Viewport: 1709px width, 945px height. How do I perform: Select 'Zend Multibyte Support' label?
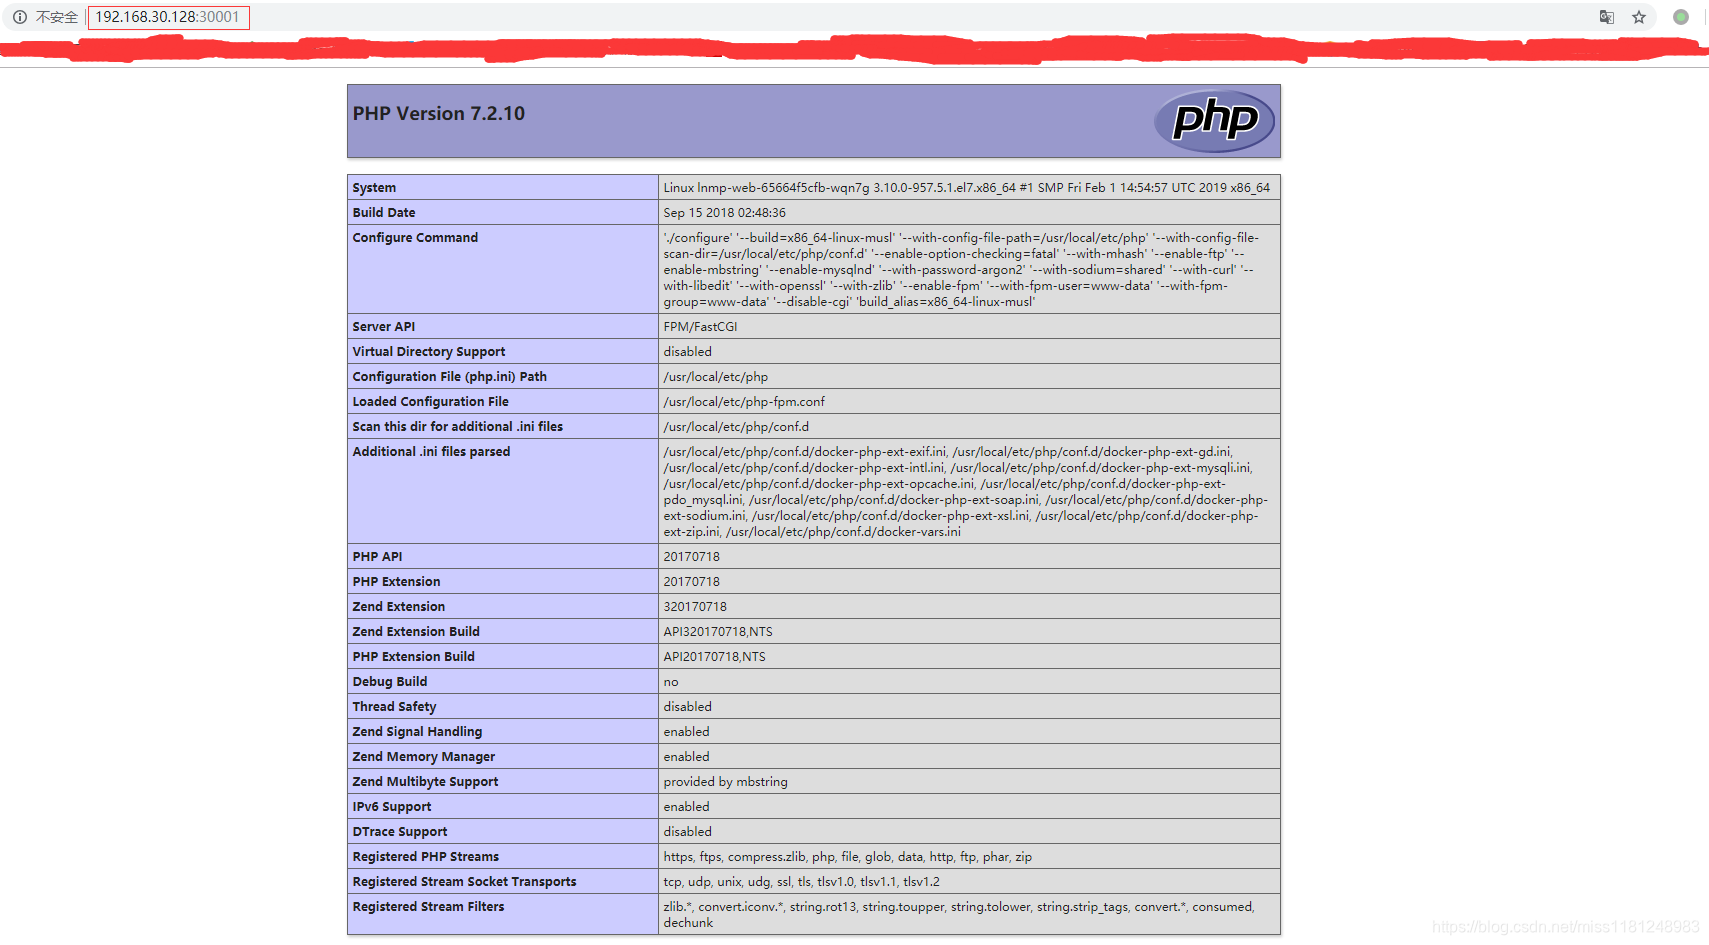[425, 782]
